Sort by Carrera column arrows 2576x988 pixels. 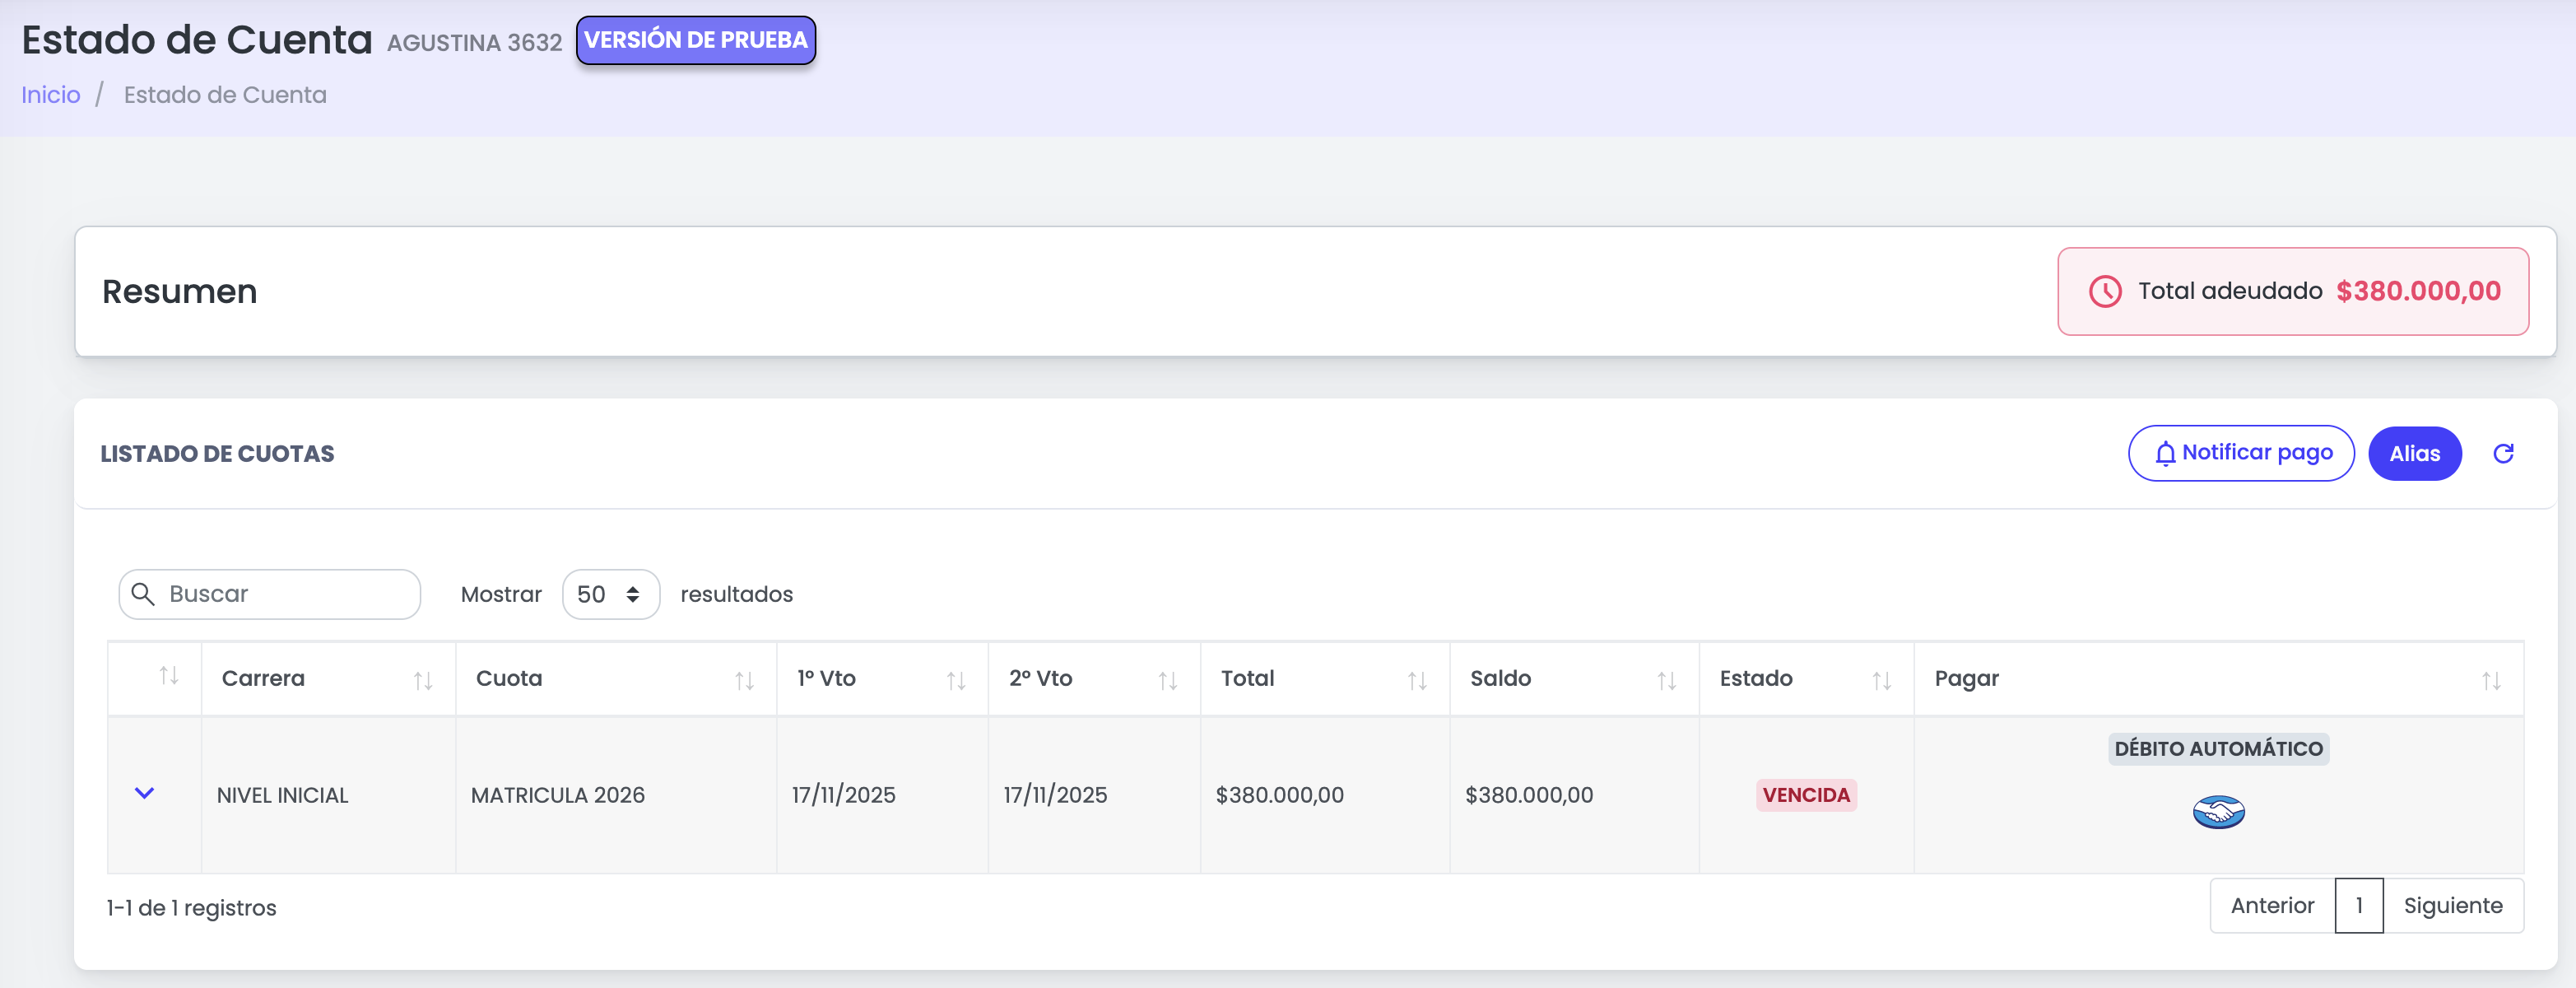click(423, 681)
